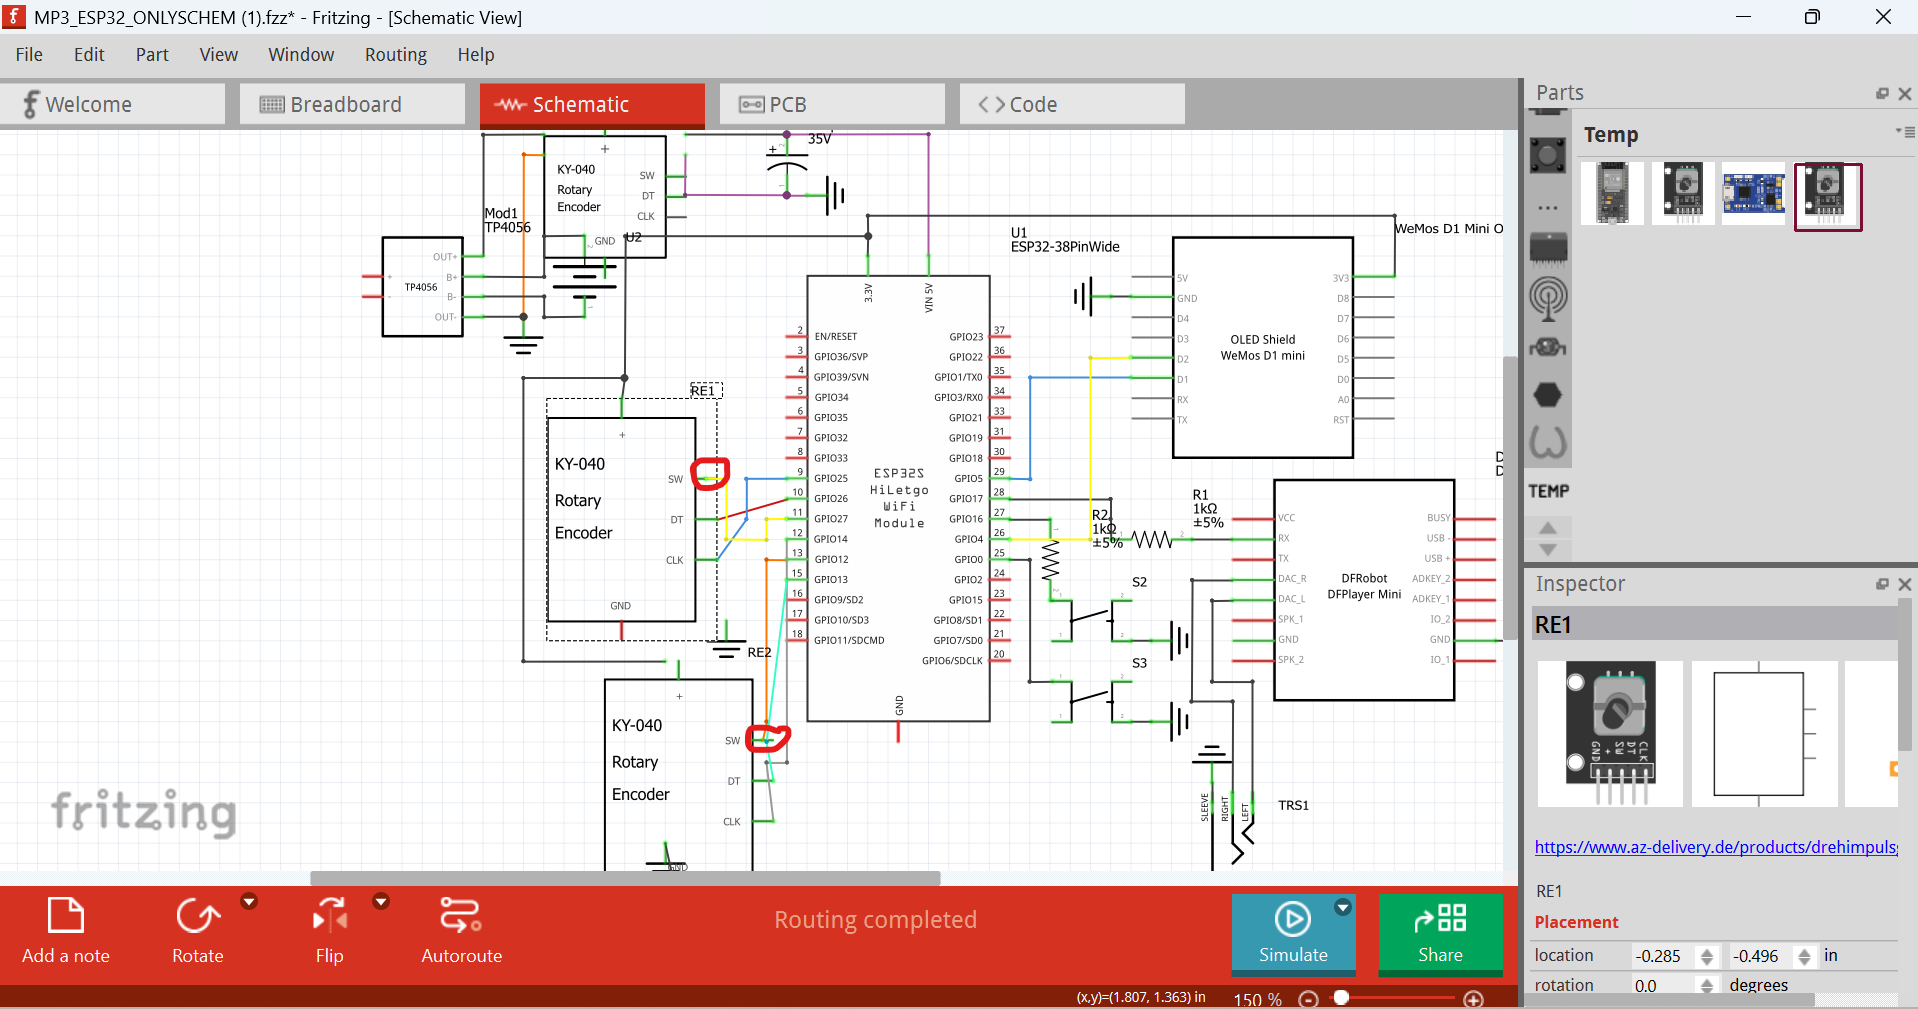Select the blue TP4056 module part thumbnail

pos(1754,194)
